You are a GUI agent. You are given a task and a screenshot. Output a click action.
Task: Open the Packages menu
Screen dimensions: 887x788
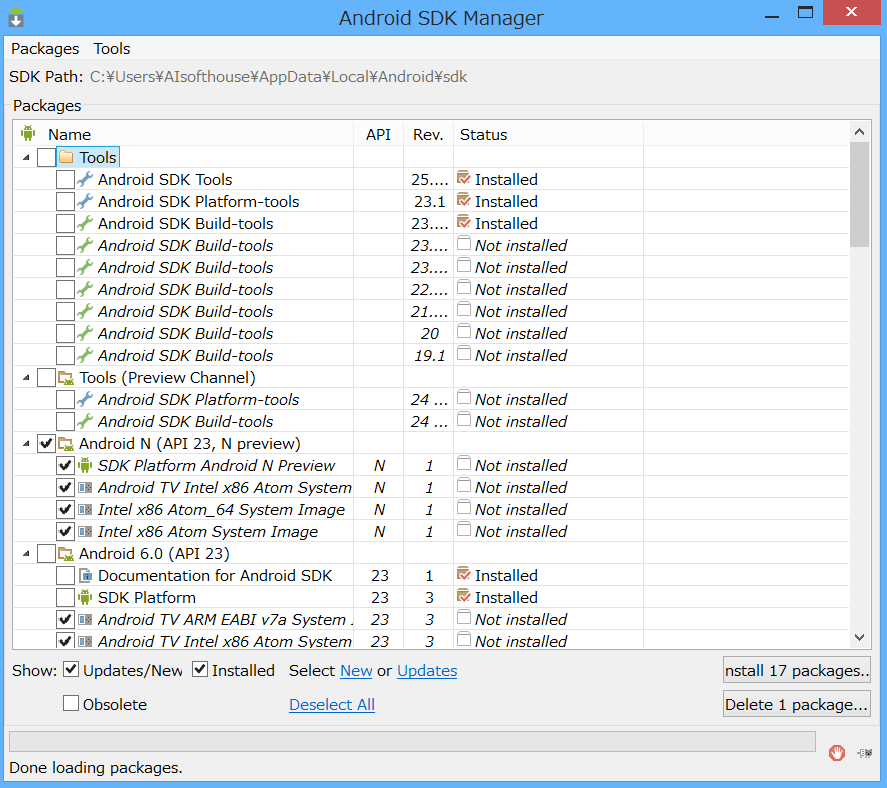(45, 49)
